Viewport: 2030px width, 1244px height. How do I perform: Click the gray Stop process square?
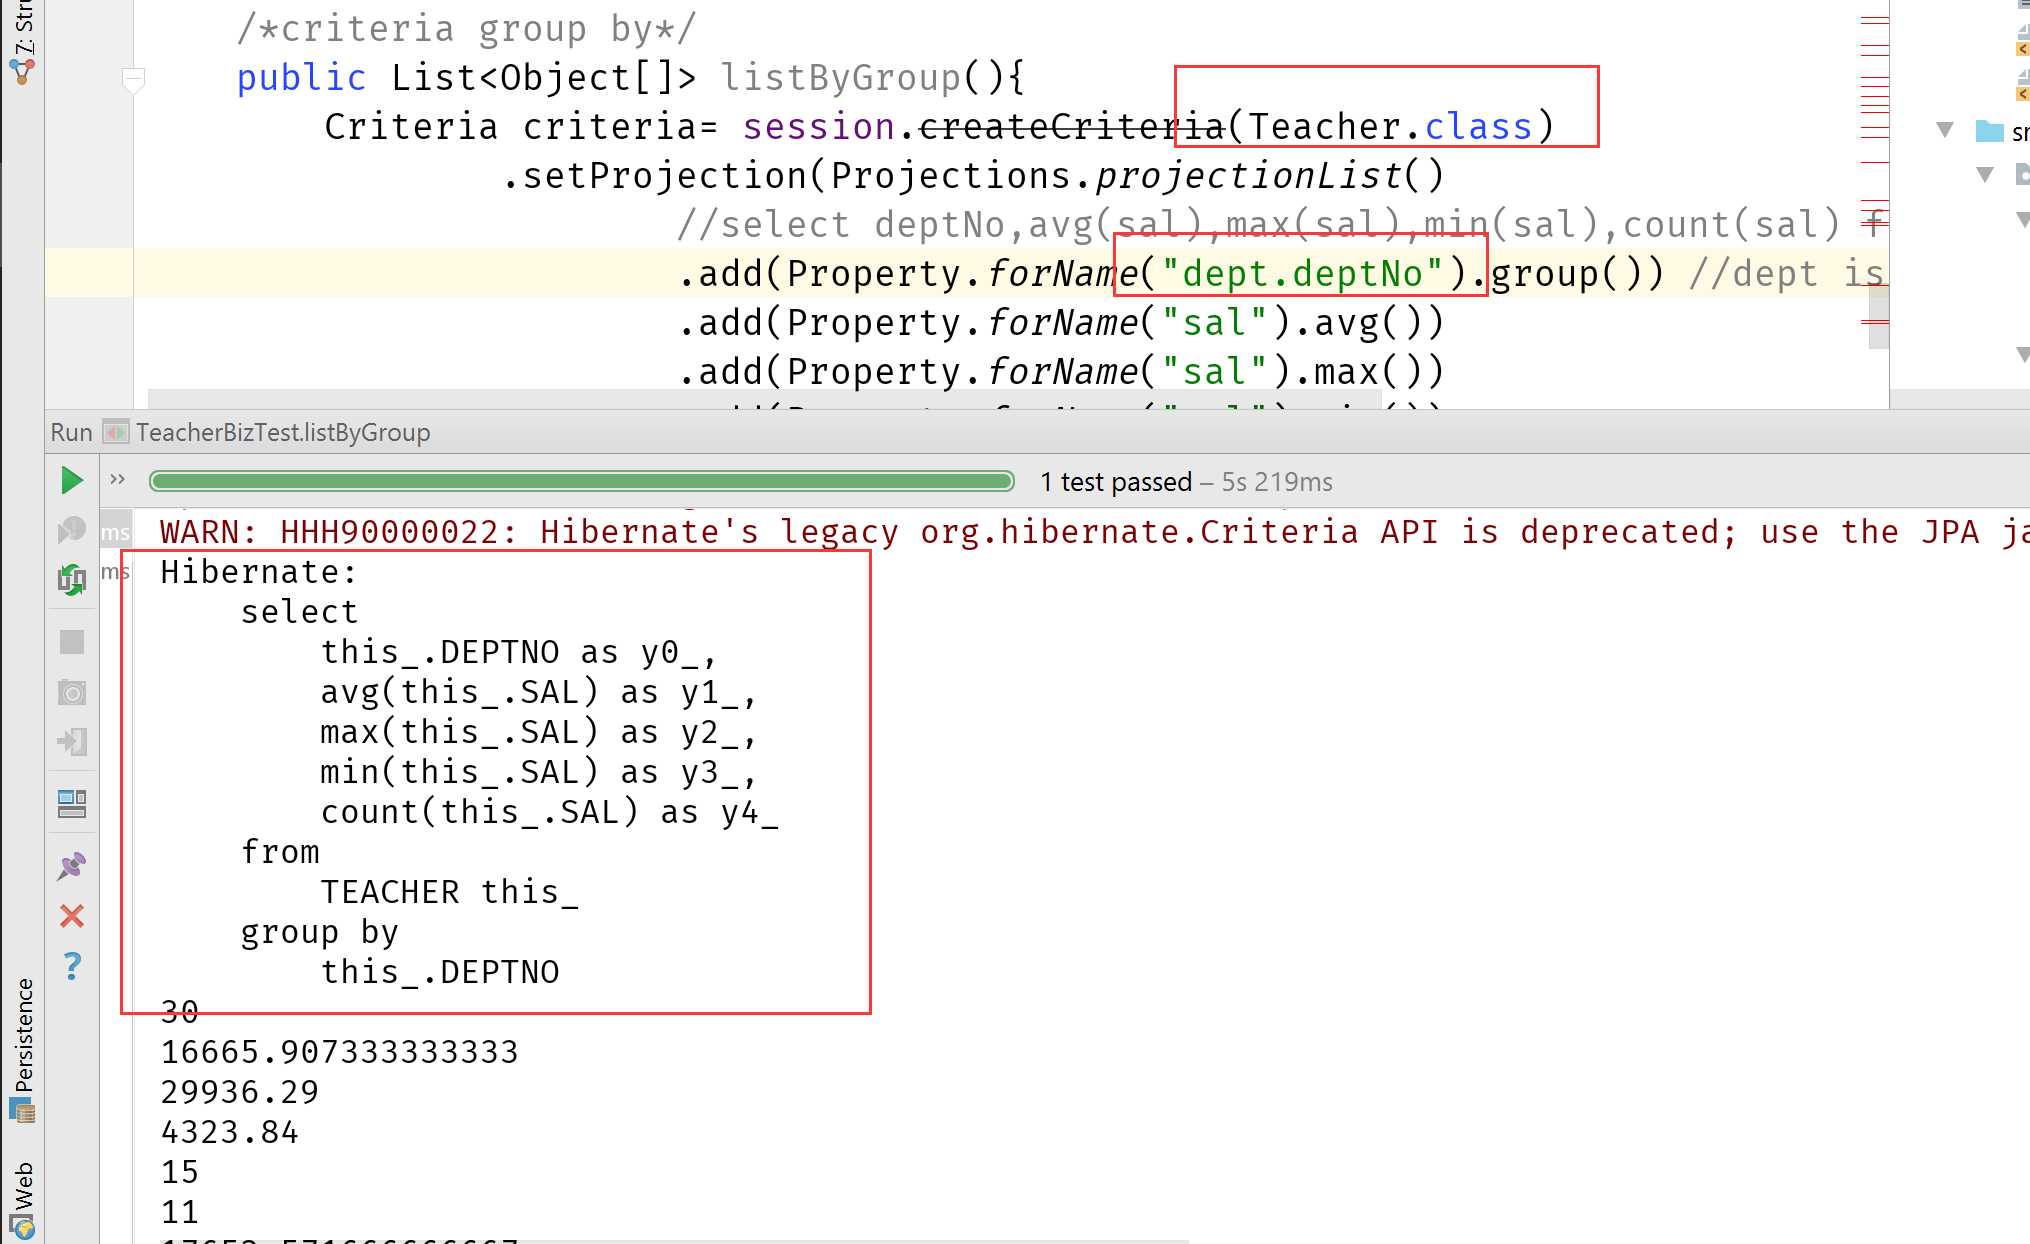coord(72,641)
